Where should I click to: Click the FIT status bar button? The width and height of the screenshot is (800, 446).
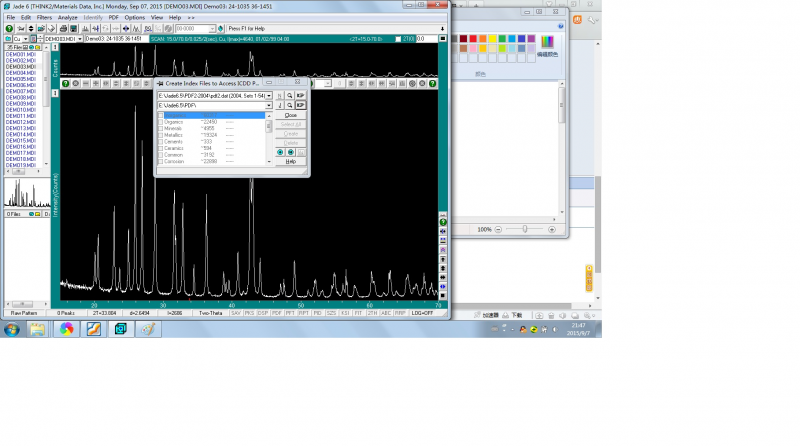tap(356, 313)
